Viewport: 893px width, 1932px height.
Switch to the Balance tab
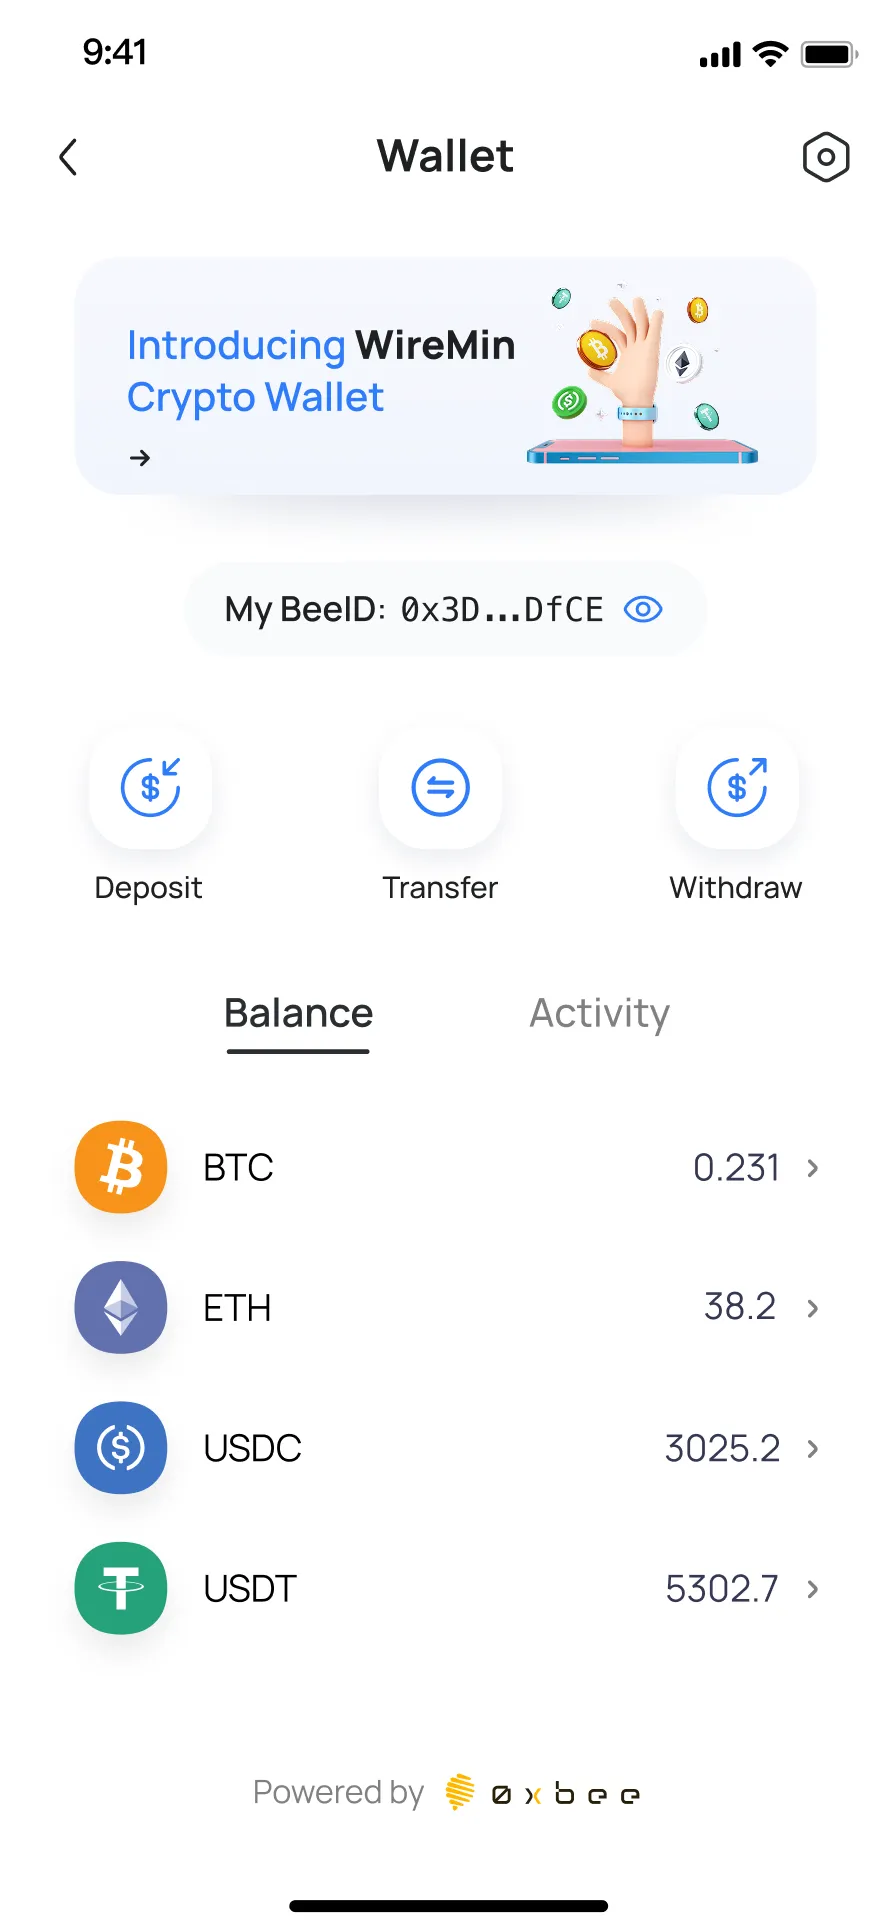pos(298,1014)
